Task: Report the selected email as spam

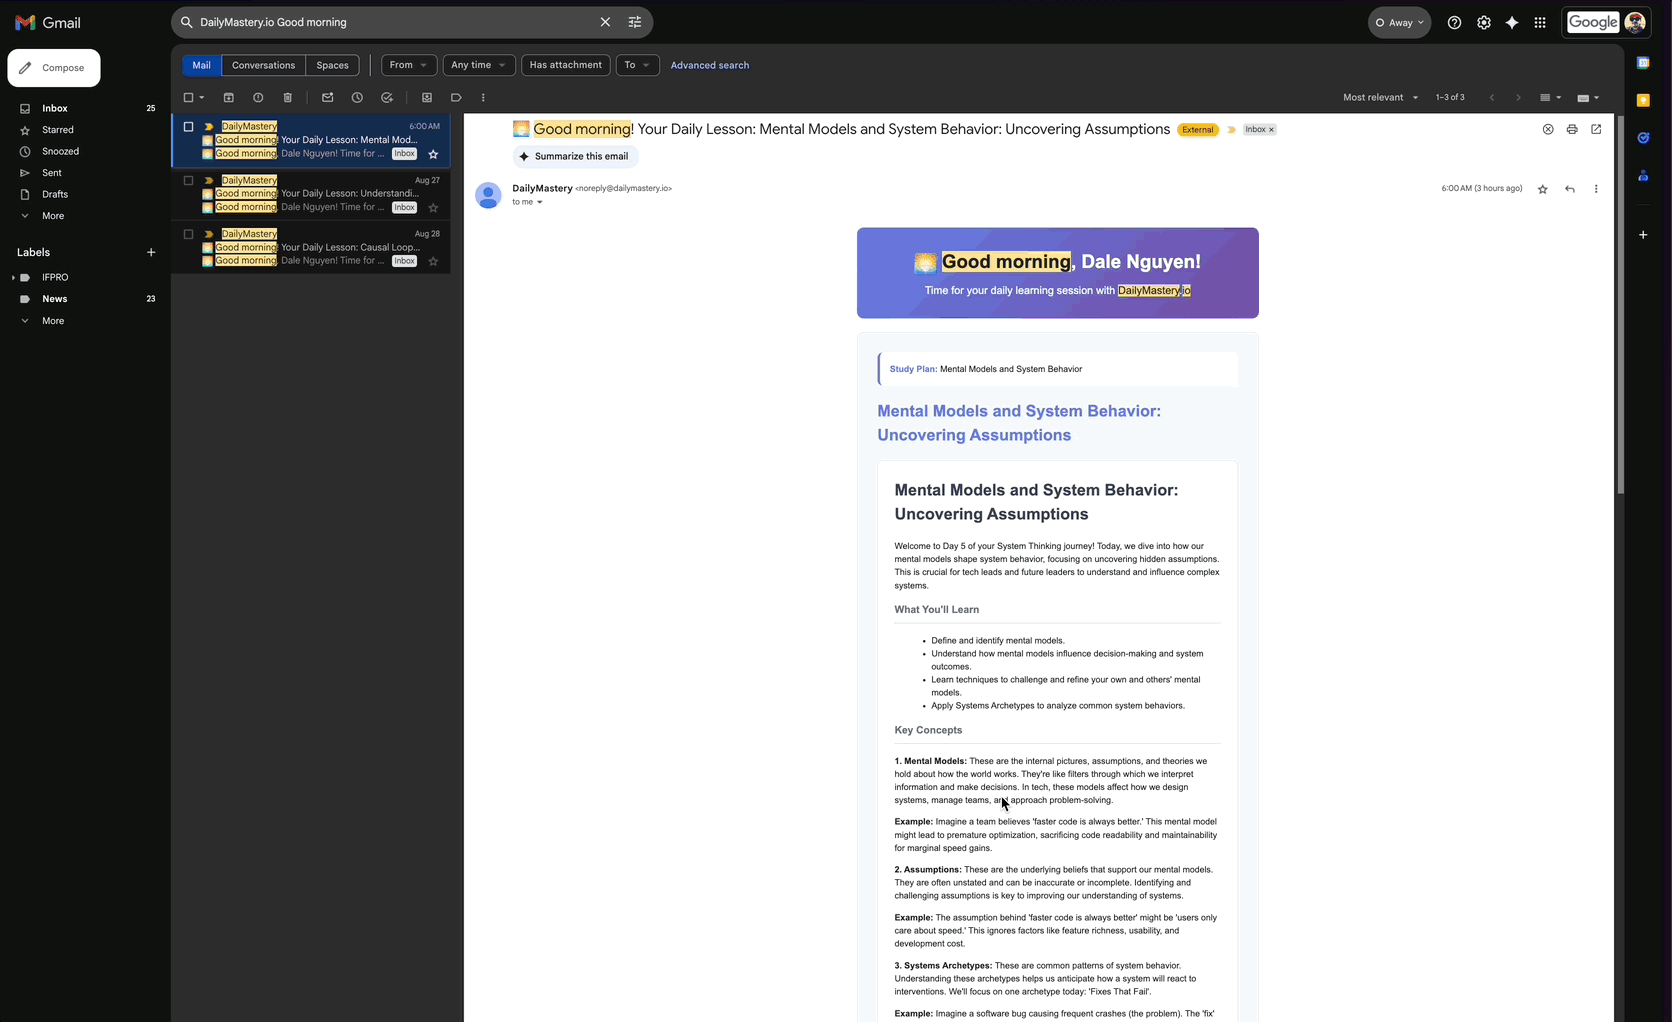Action: pos(259,97)
